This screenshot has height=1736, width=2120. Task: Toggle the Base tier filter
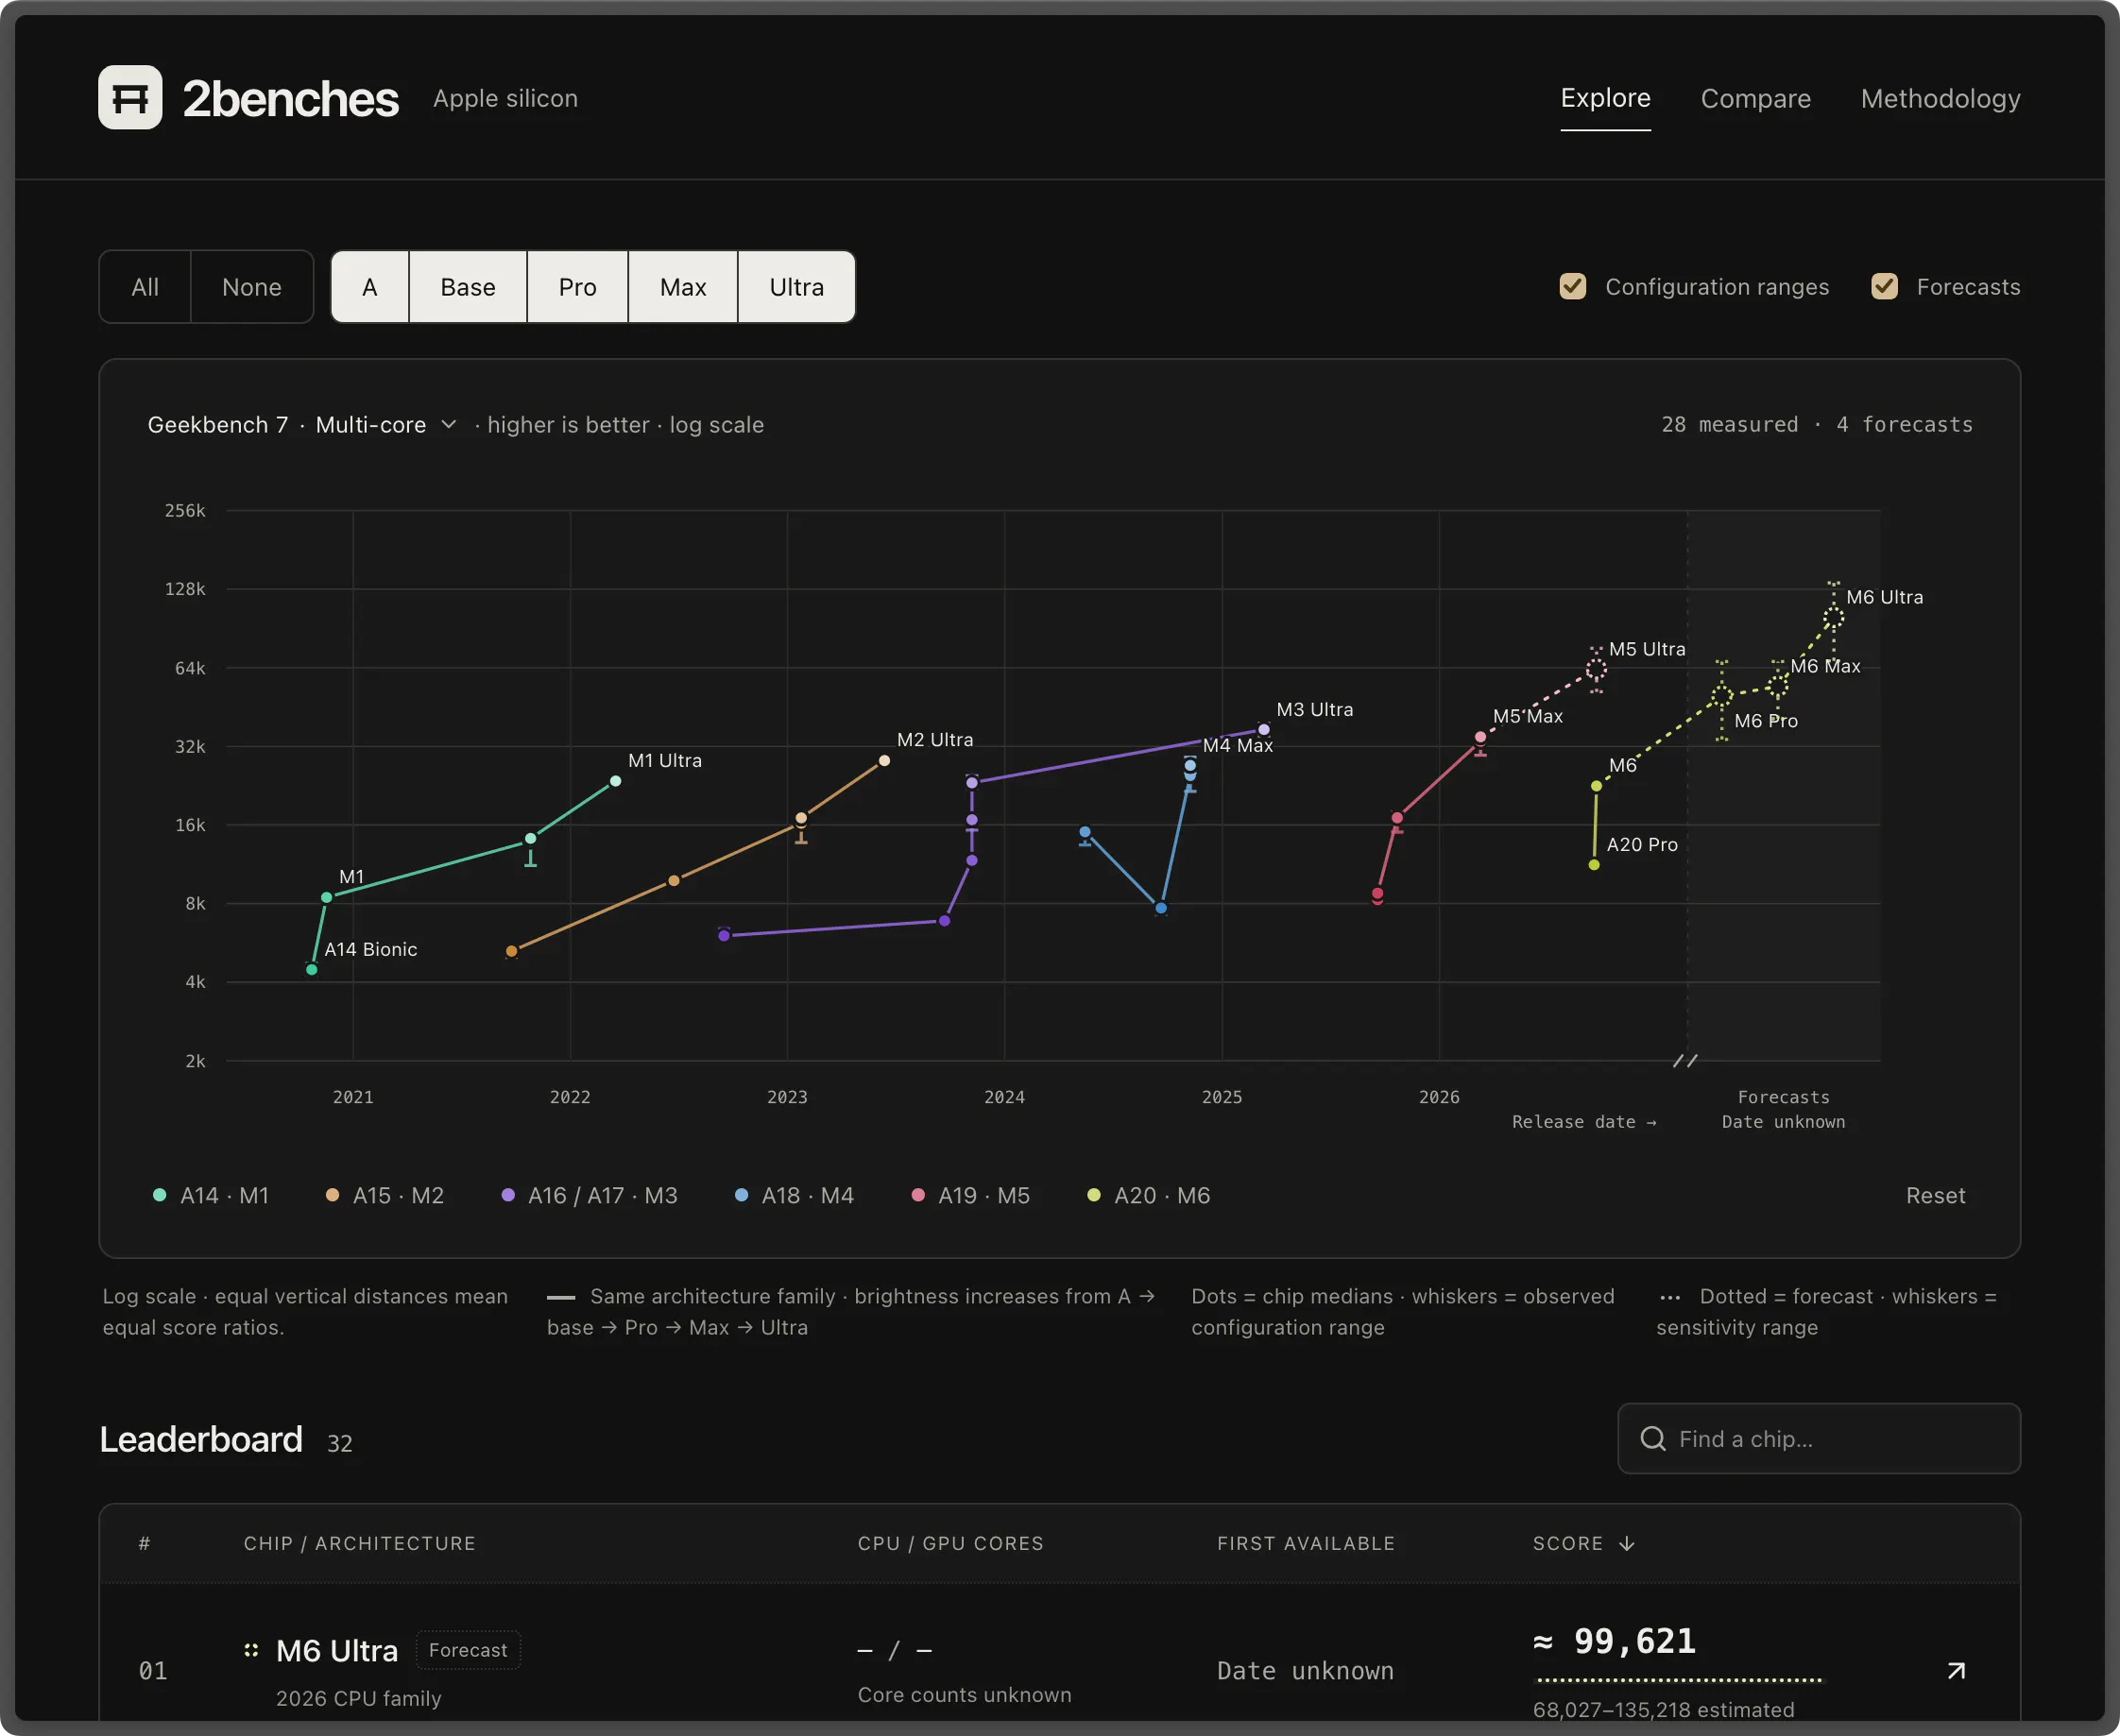click(468, 287)
